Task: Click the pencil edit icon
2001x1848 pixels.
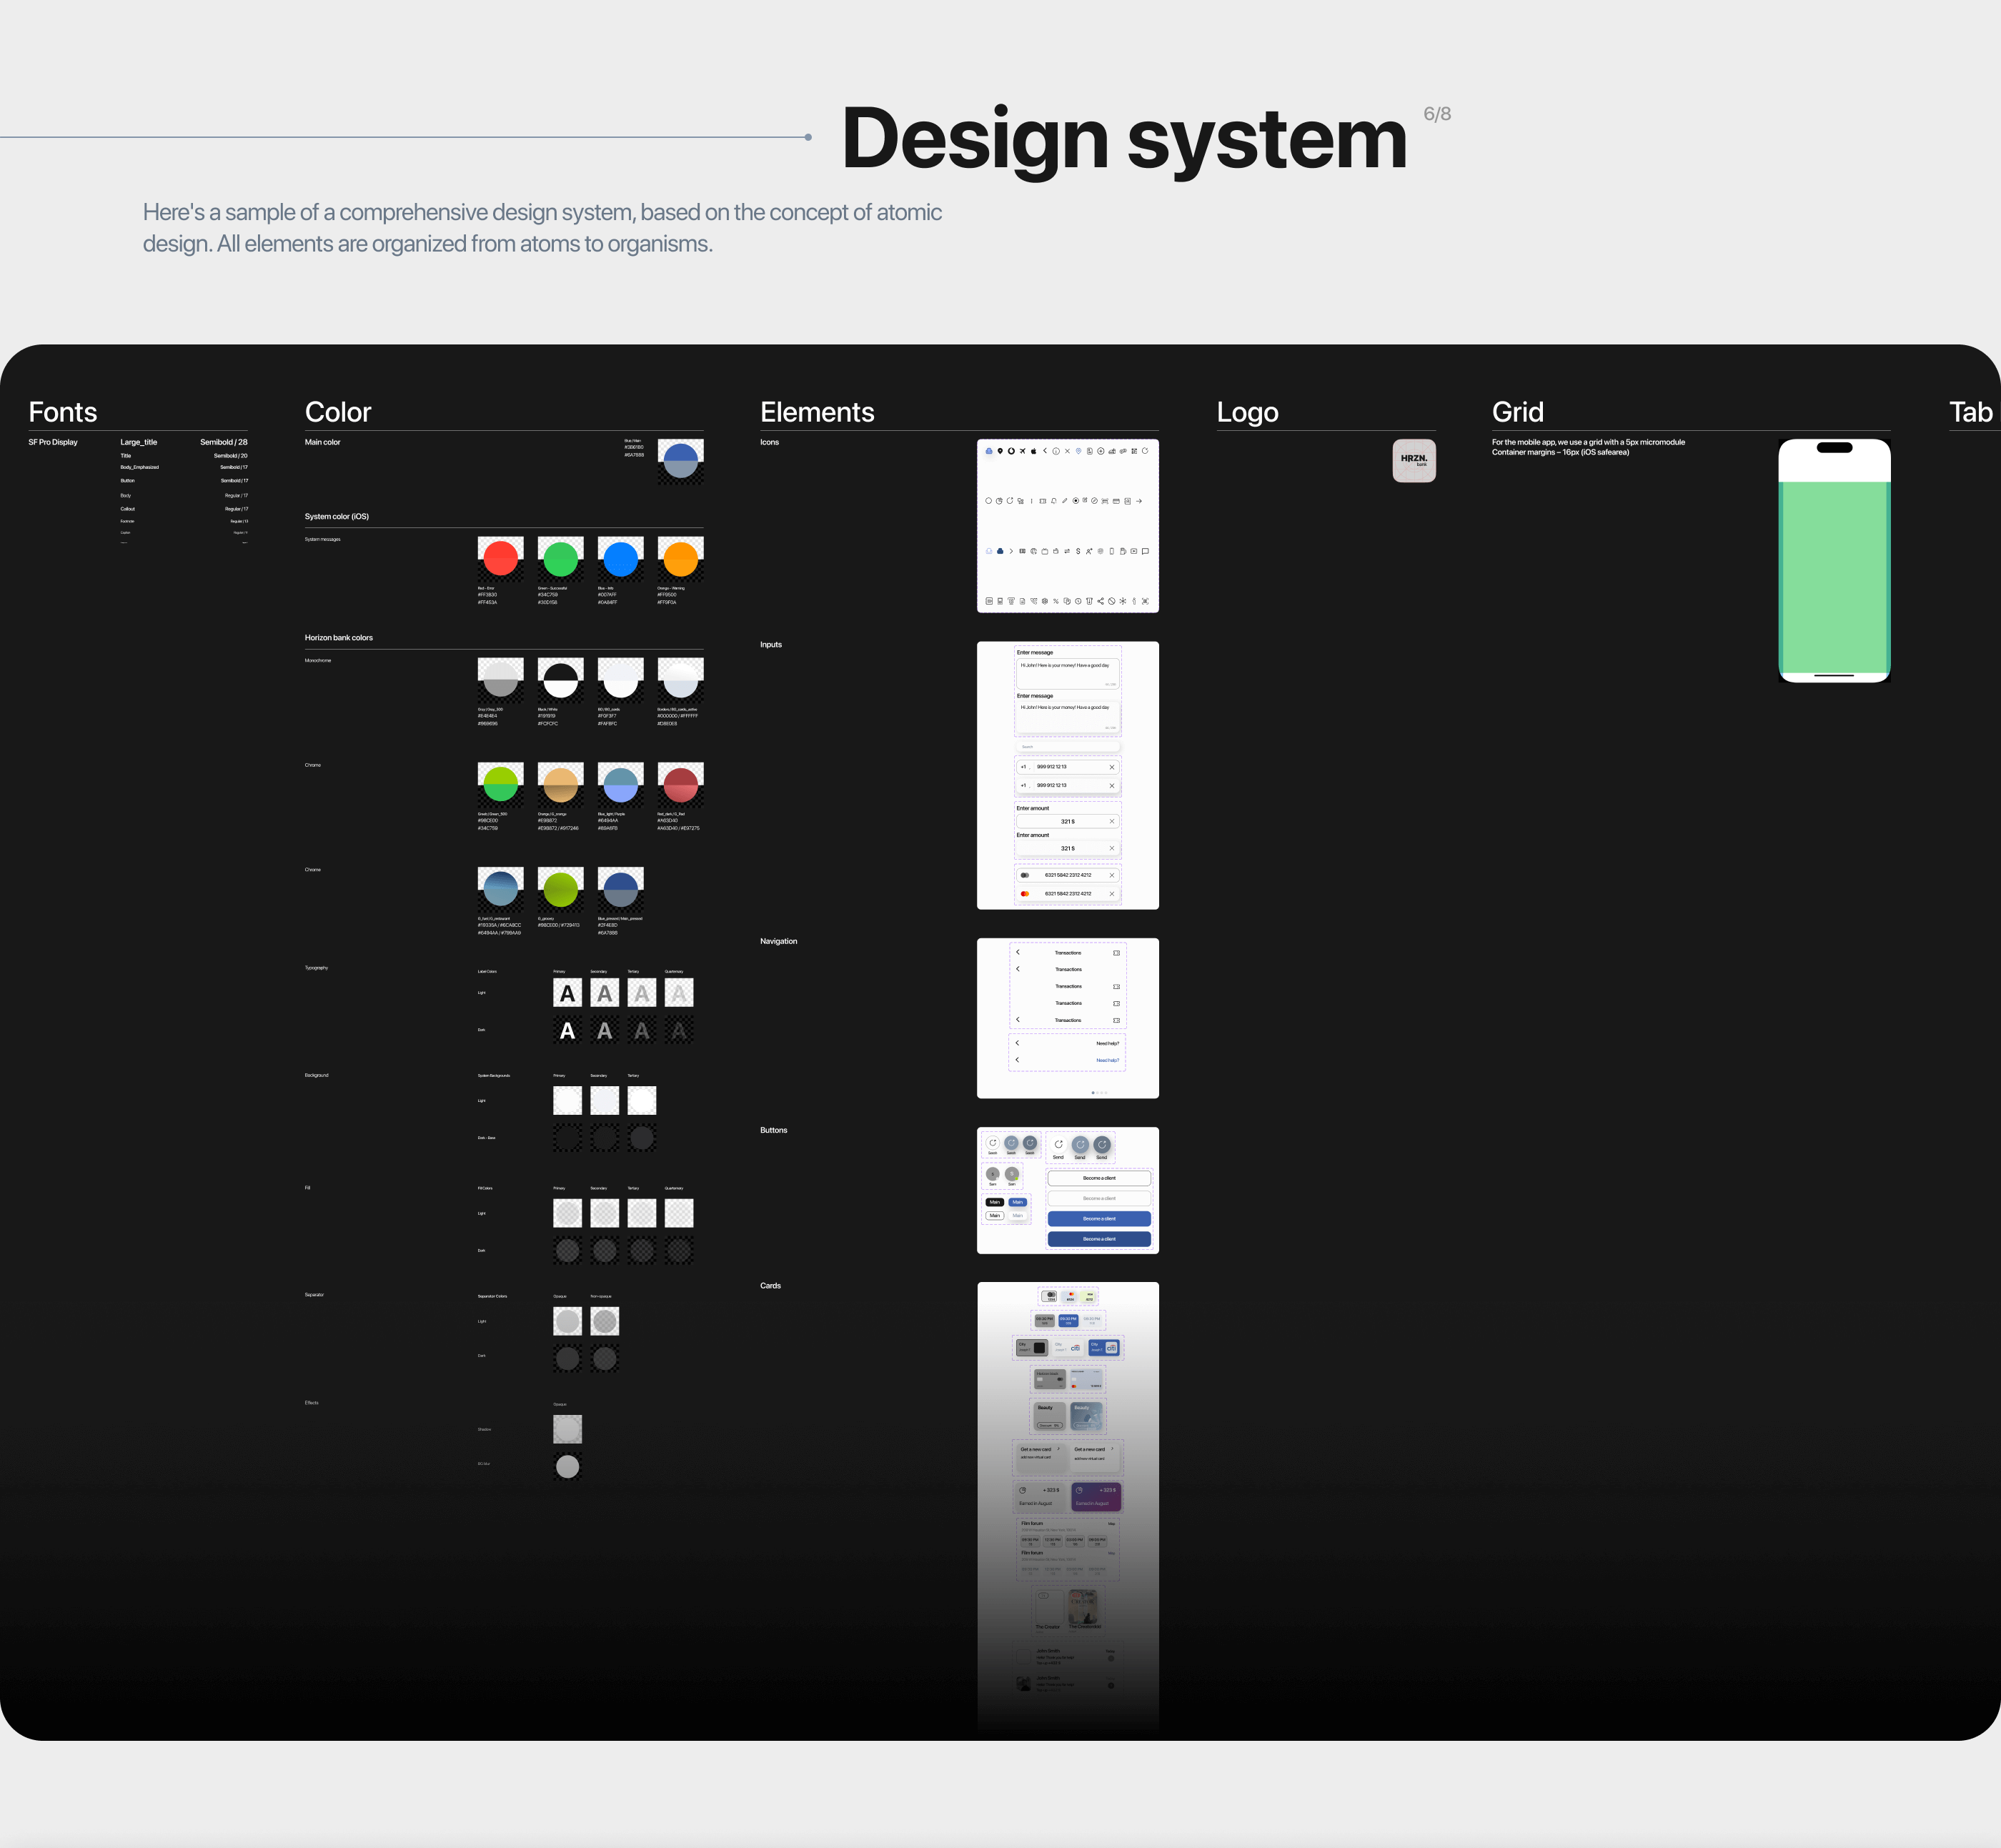Action: click(x=1065, y=501)
